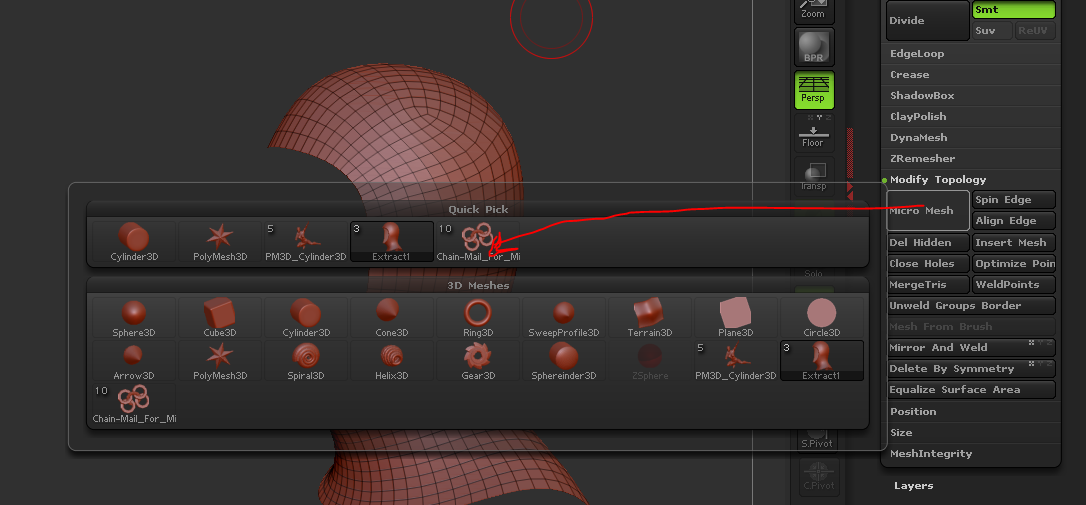Click the Divide button

pos(927,20)
